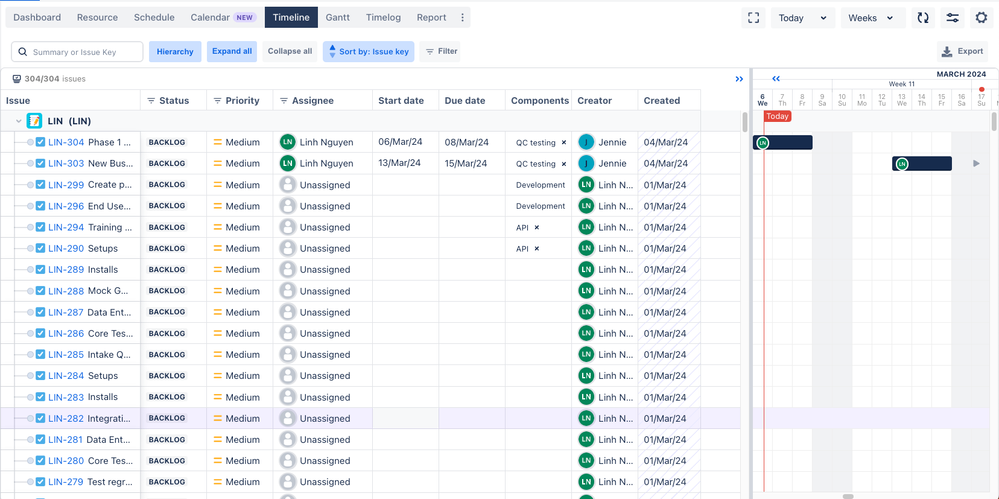
Task: Open issue link LIN-304
Action: (66, 142)
